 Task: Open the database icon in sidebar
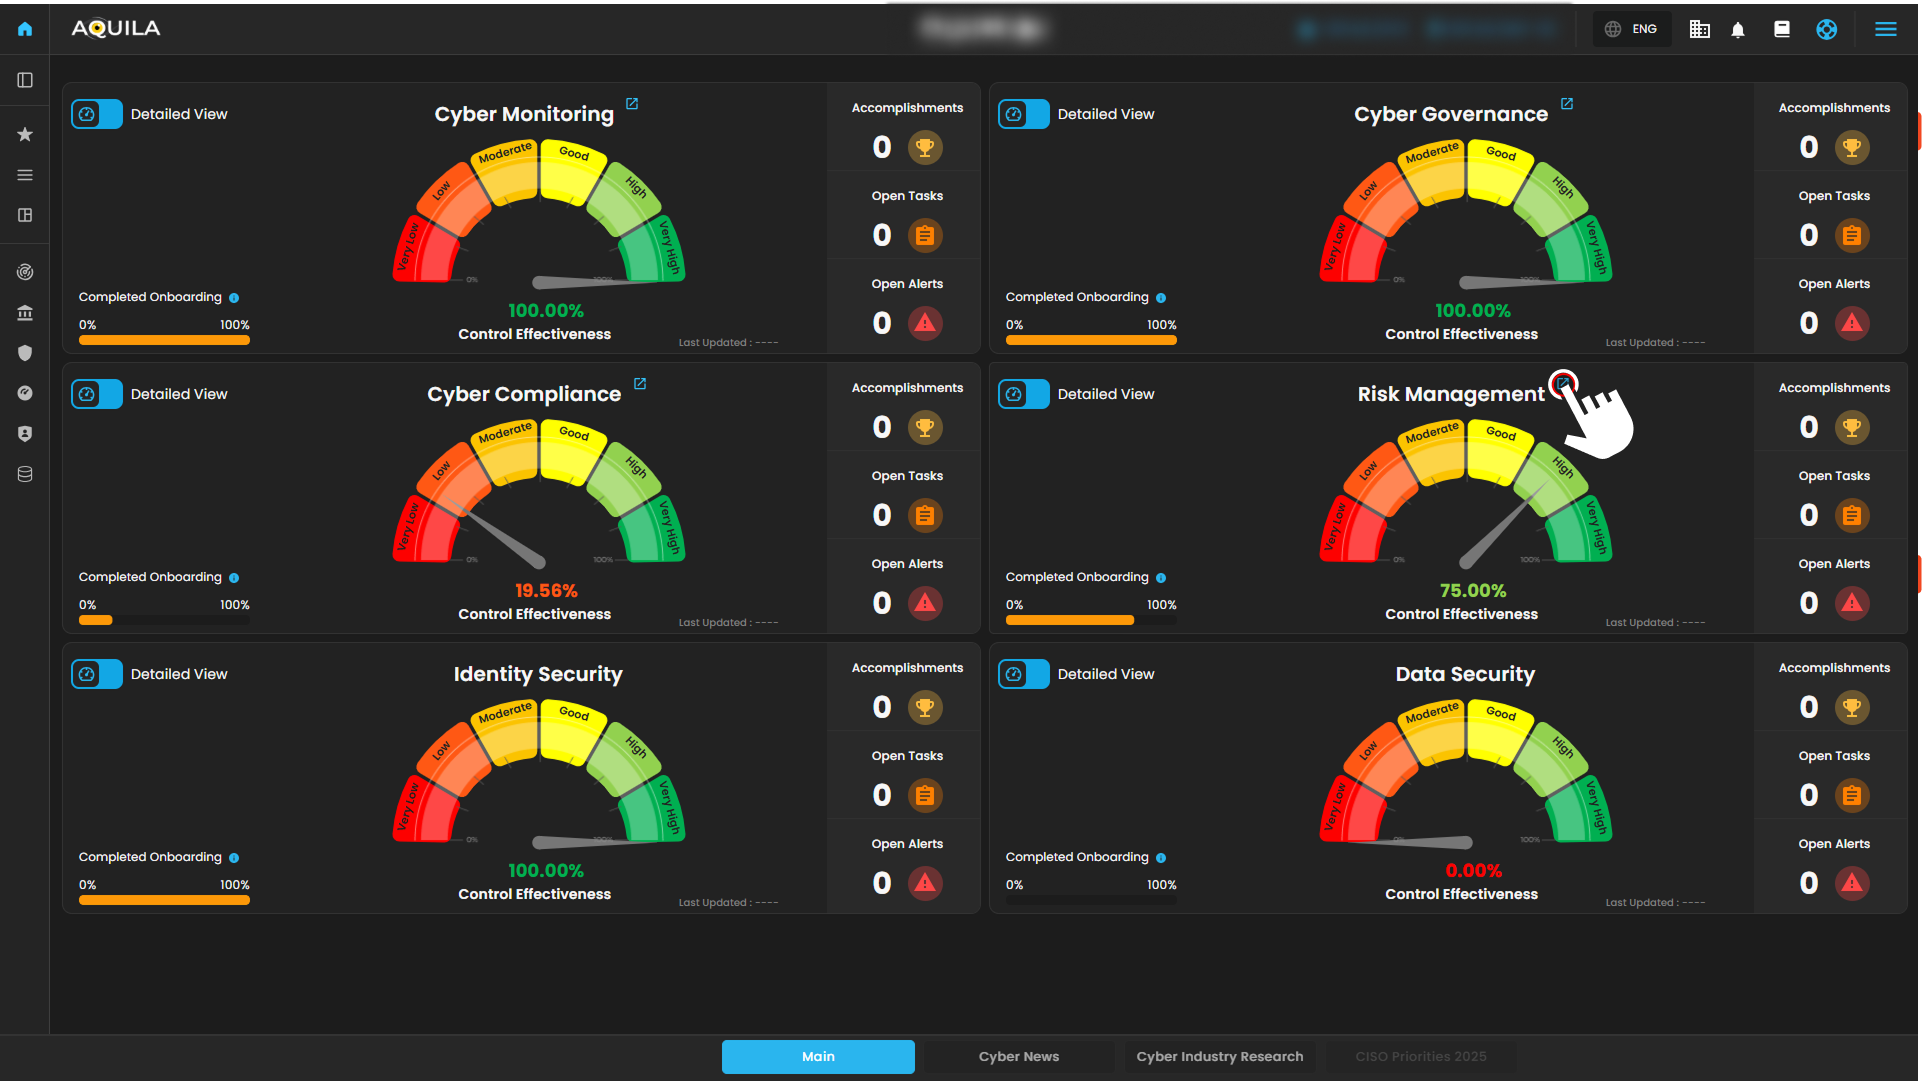pyautogui.click(x=25, y=474)
